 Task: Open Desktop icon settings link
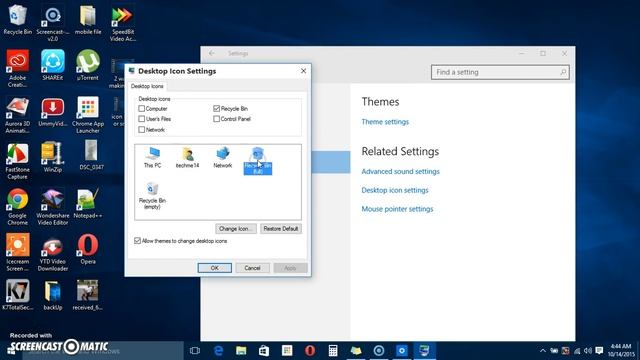395,190
